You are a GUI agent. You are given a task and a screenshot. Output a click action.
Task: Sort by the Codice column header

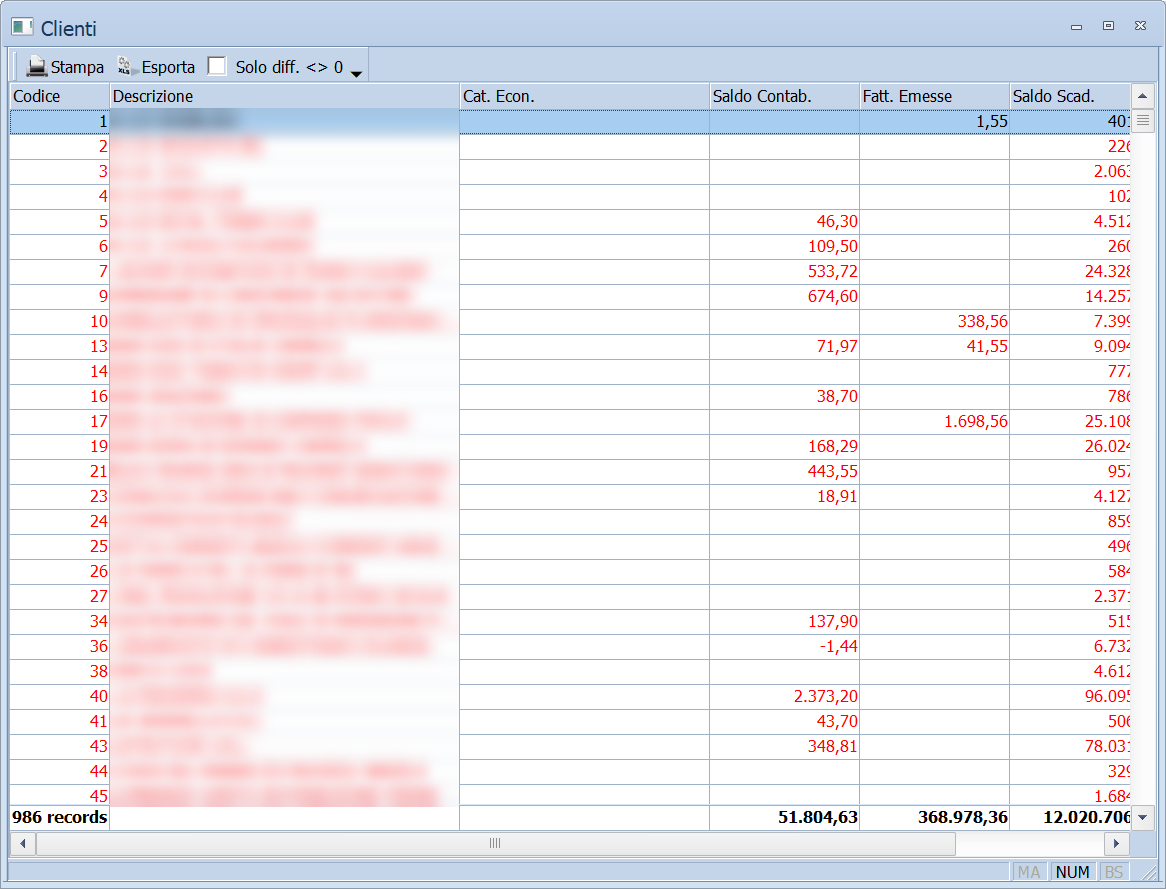click(x=59, y=96)
